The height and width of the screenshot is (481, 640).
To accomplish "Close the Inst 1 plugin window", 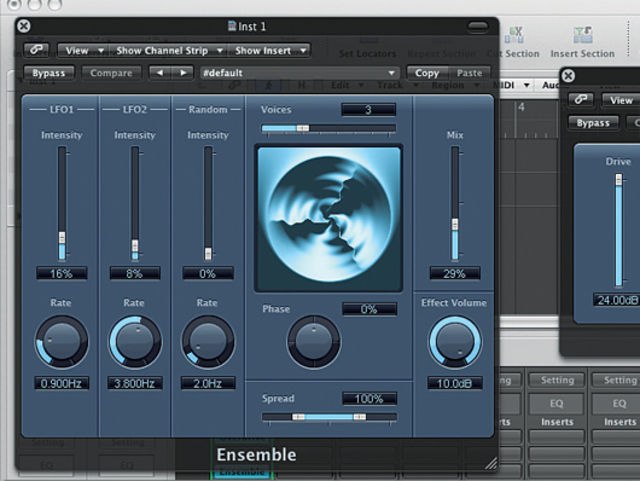I will coord(24,26).
